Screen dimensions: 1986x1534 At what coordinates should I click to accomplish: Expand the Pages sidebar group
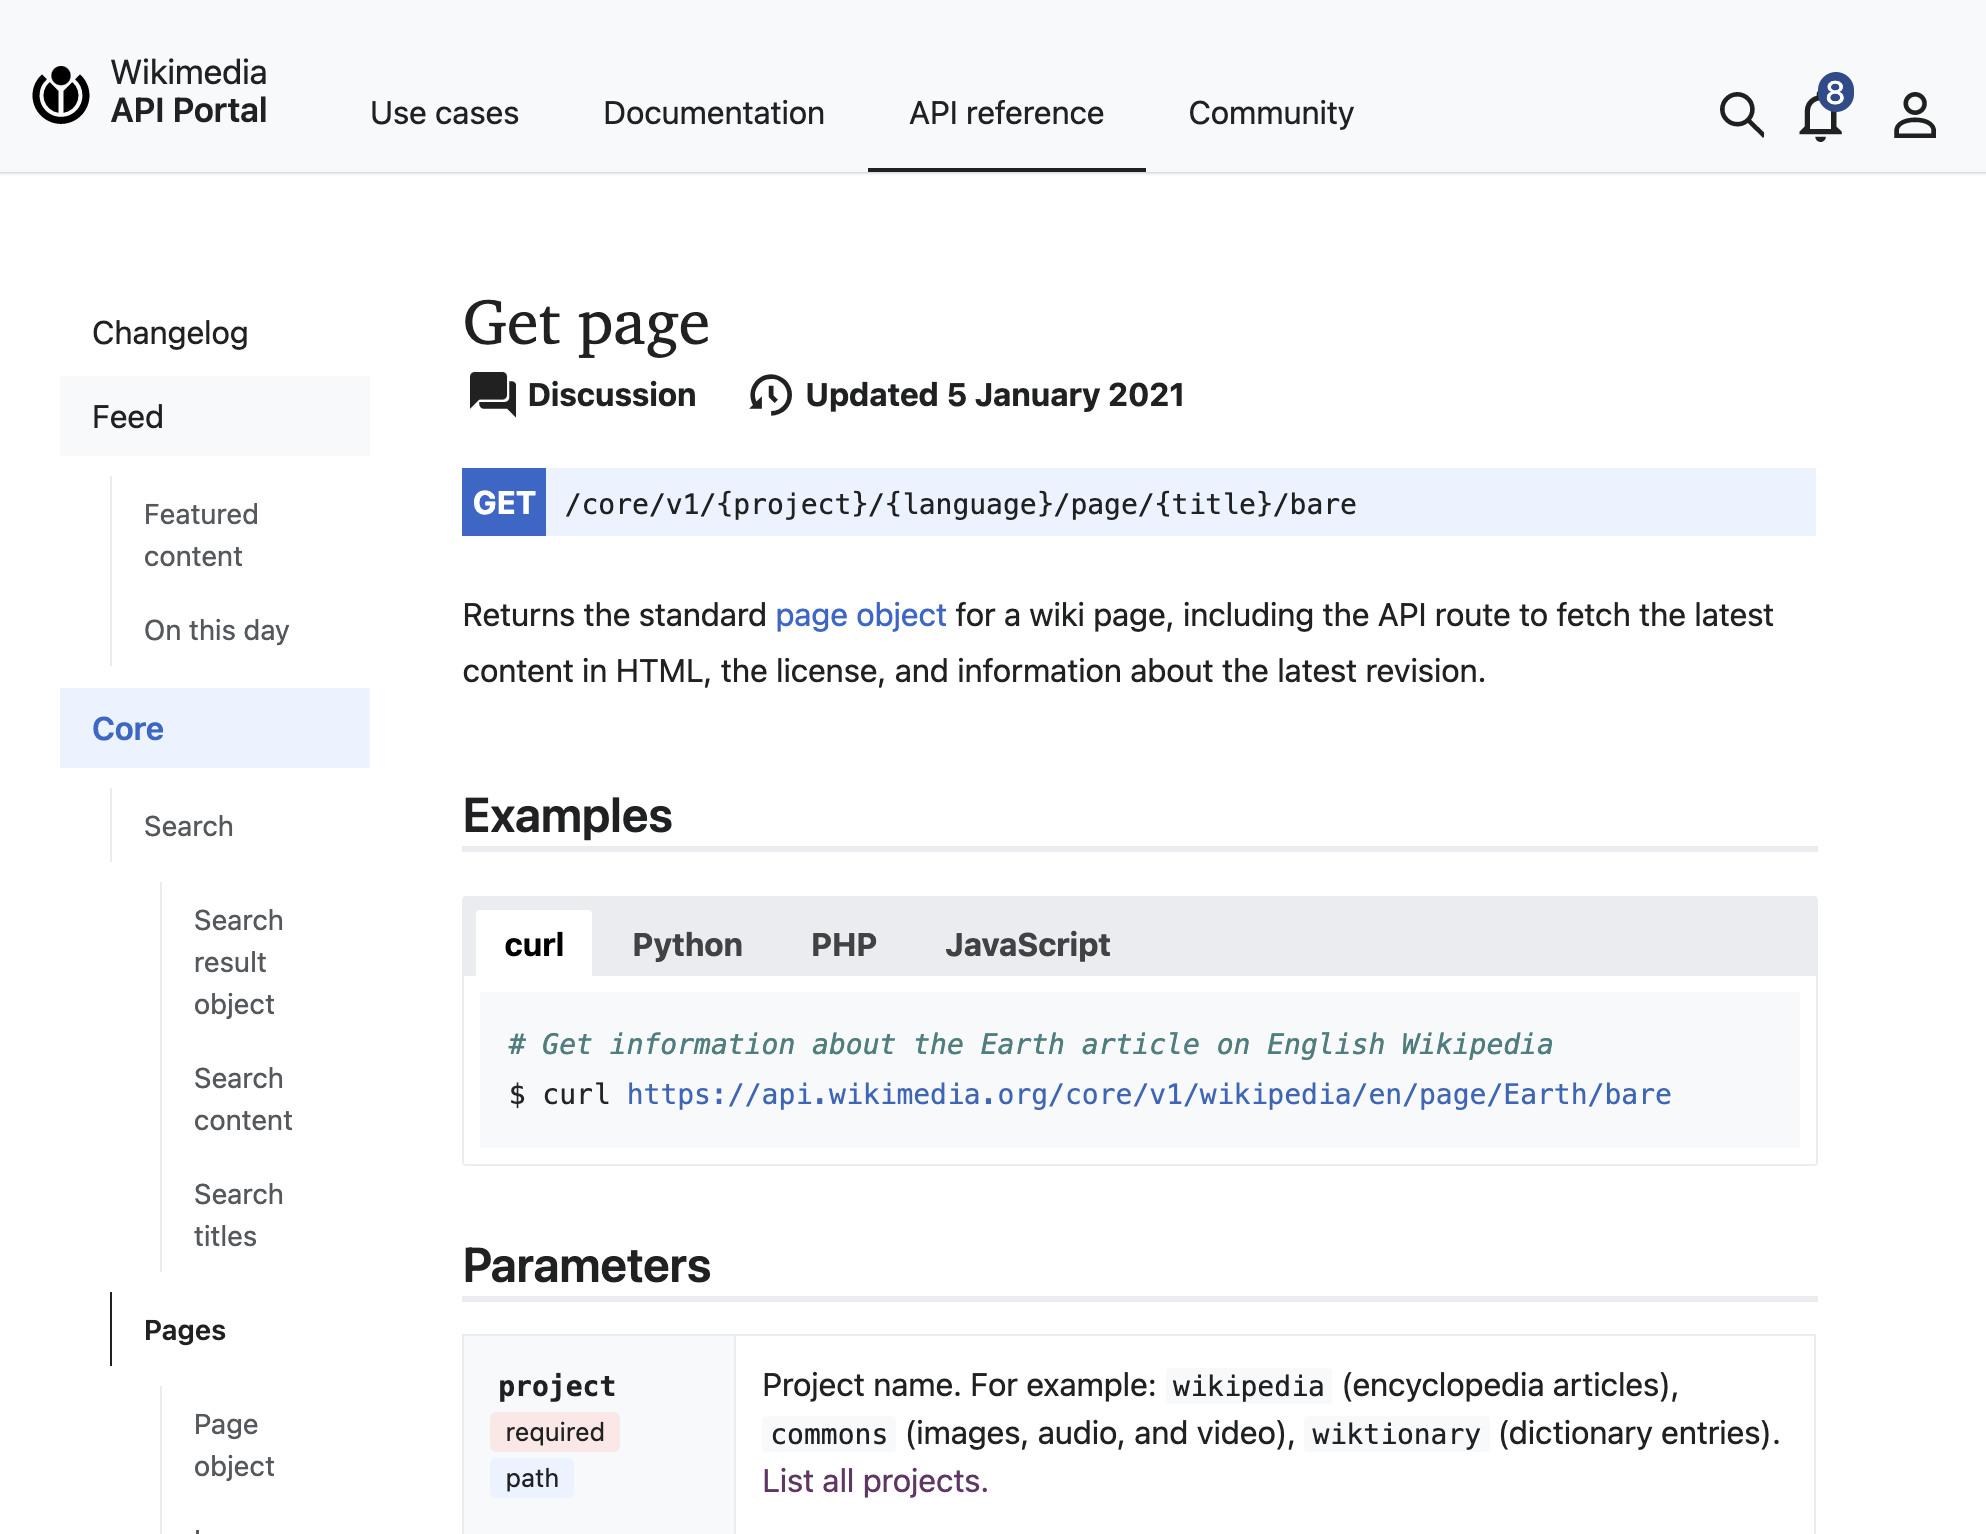coord(185,1330)
